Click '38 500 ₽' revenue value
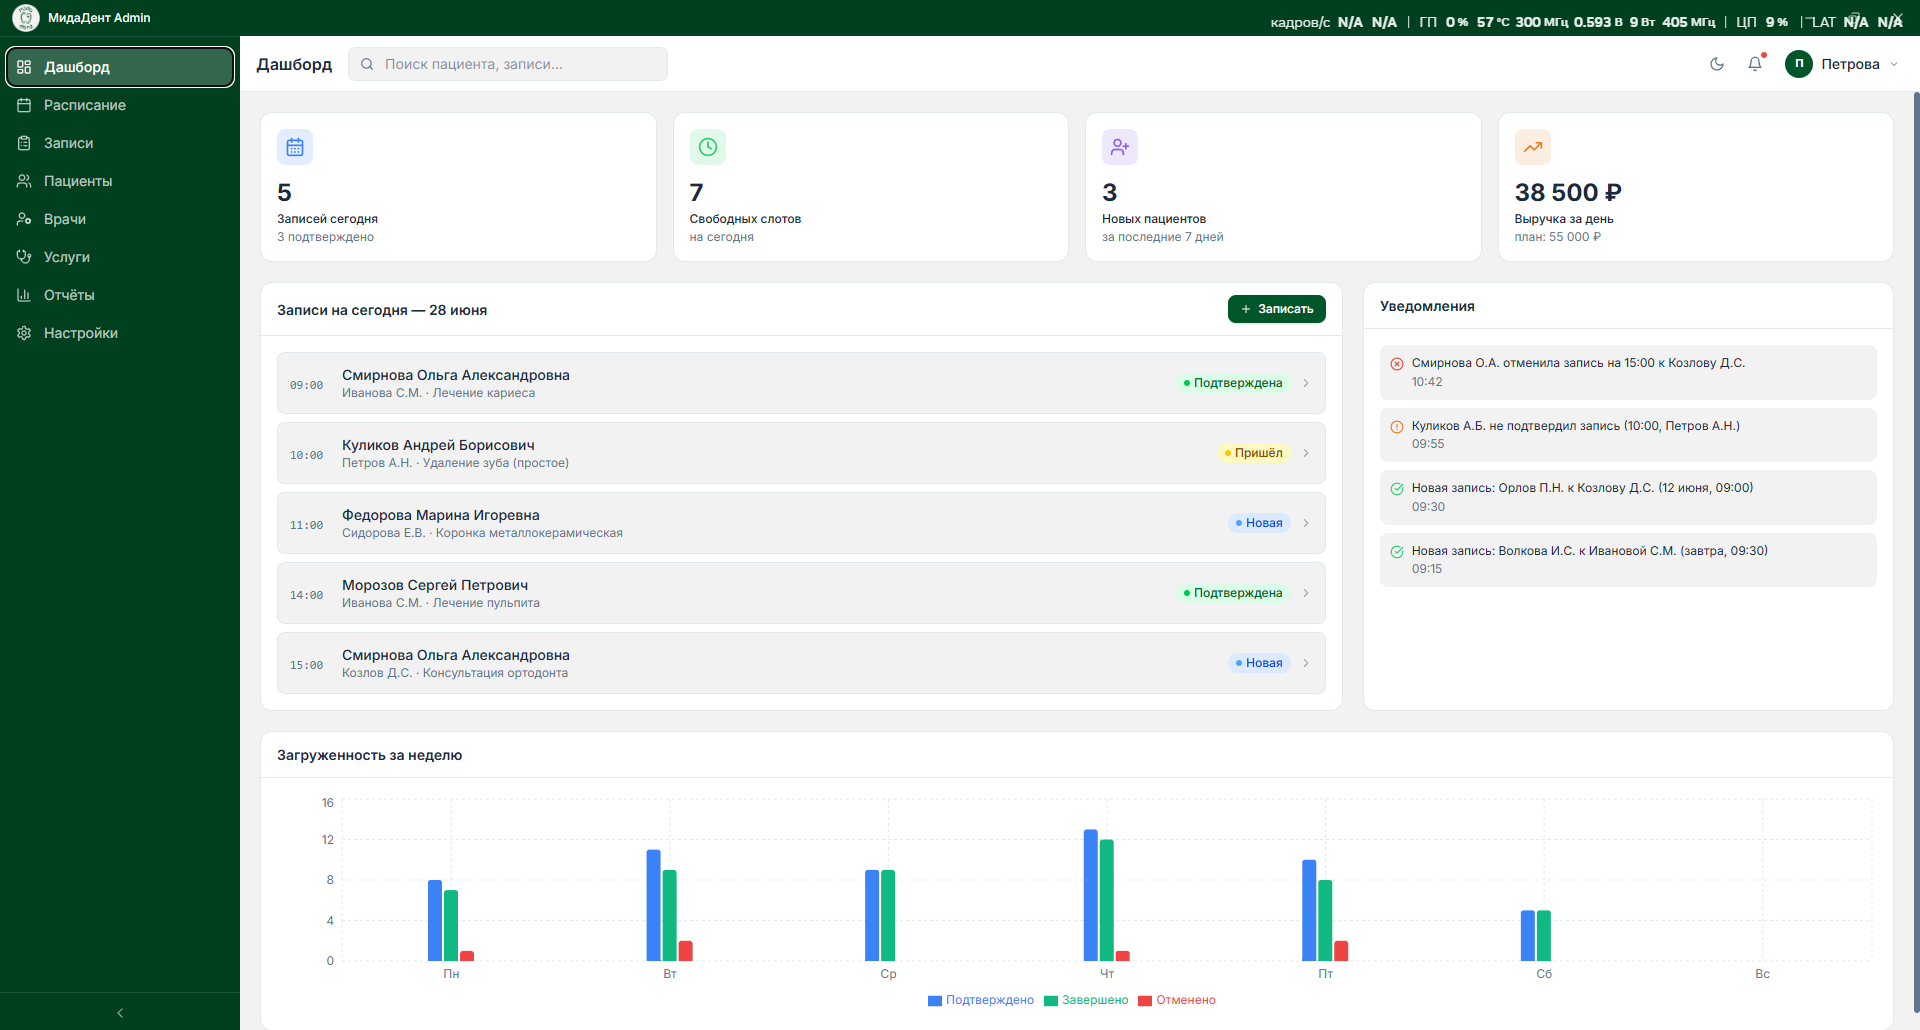 1568,192
